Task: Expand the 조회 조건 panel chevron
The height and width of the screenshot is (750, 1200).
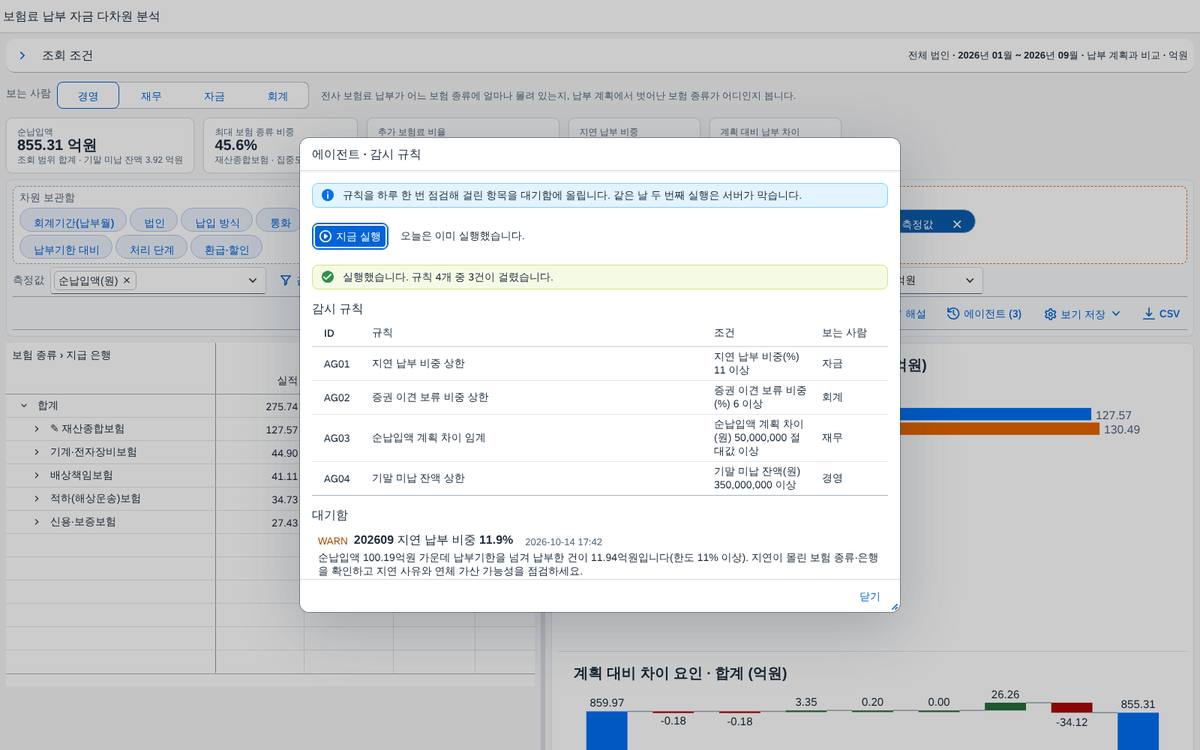Action: tap(22, 56)
